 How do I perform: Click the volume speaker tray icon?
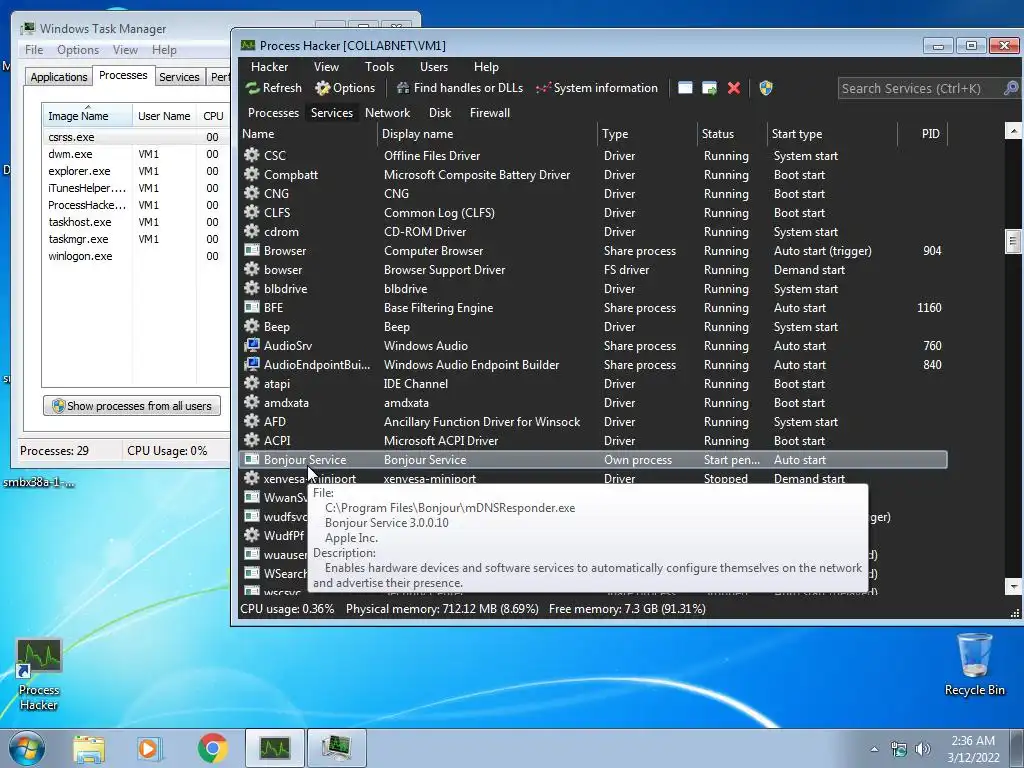point(922,749)
